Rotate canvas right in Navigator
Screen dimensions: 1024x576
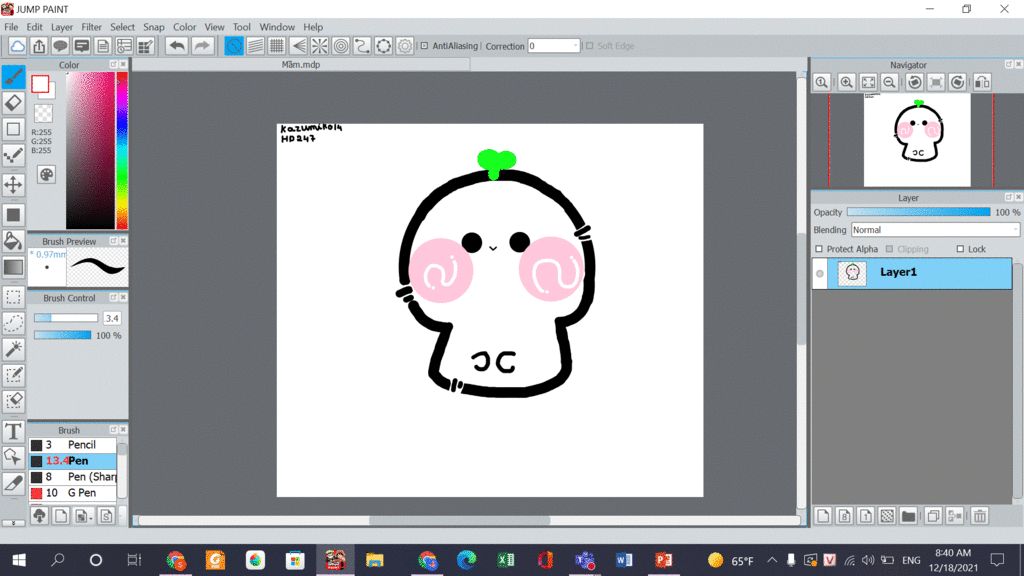[958, 82]
